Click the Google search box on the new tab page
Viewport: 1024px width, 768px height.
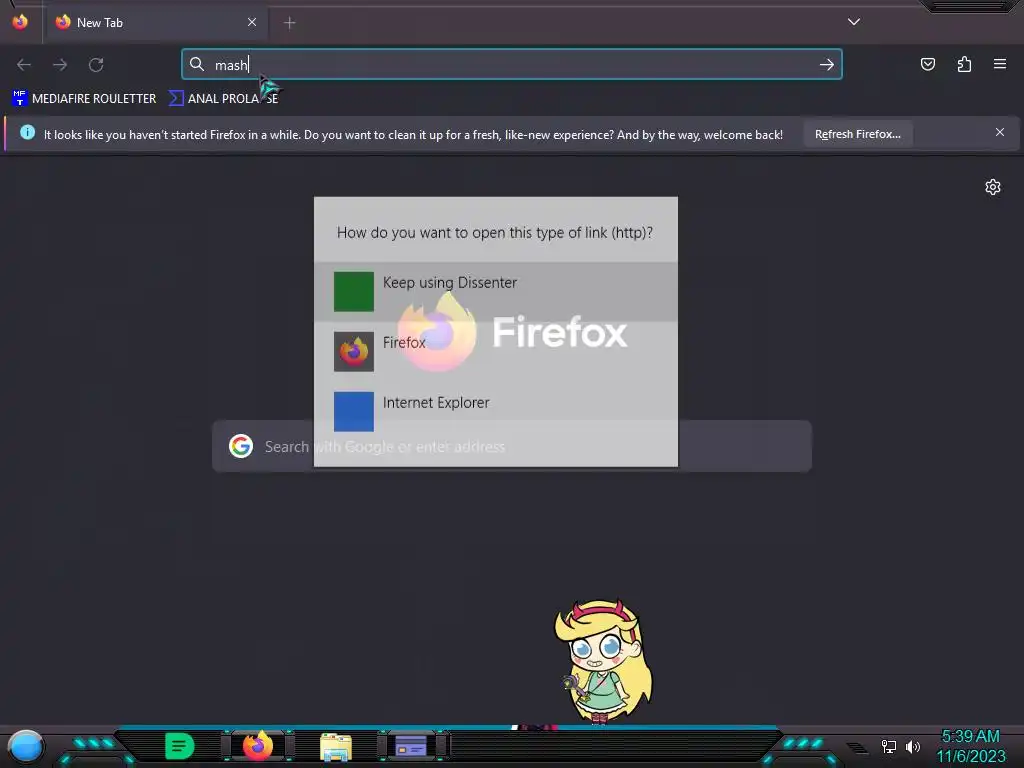(x=512, y=446)
